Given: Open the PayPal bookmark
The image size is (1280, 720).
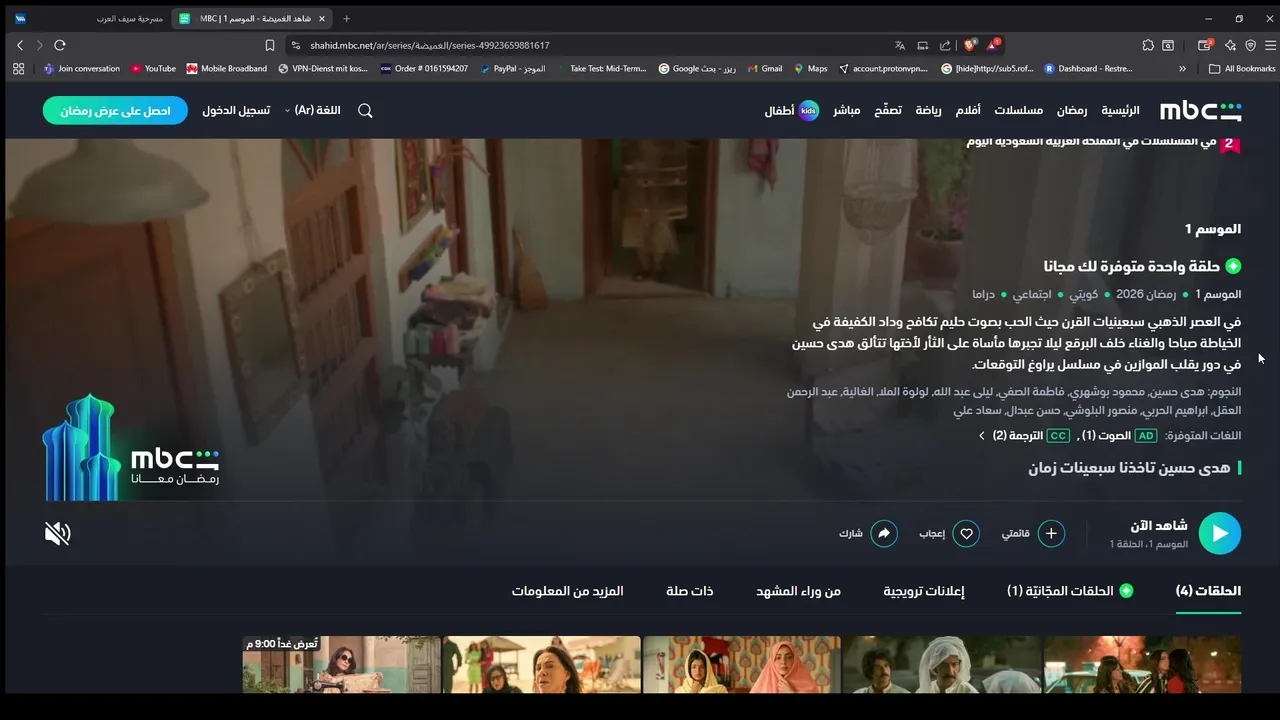Looking at the screenshot, I should [512, 69].
